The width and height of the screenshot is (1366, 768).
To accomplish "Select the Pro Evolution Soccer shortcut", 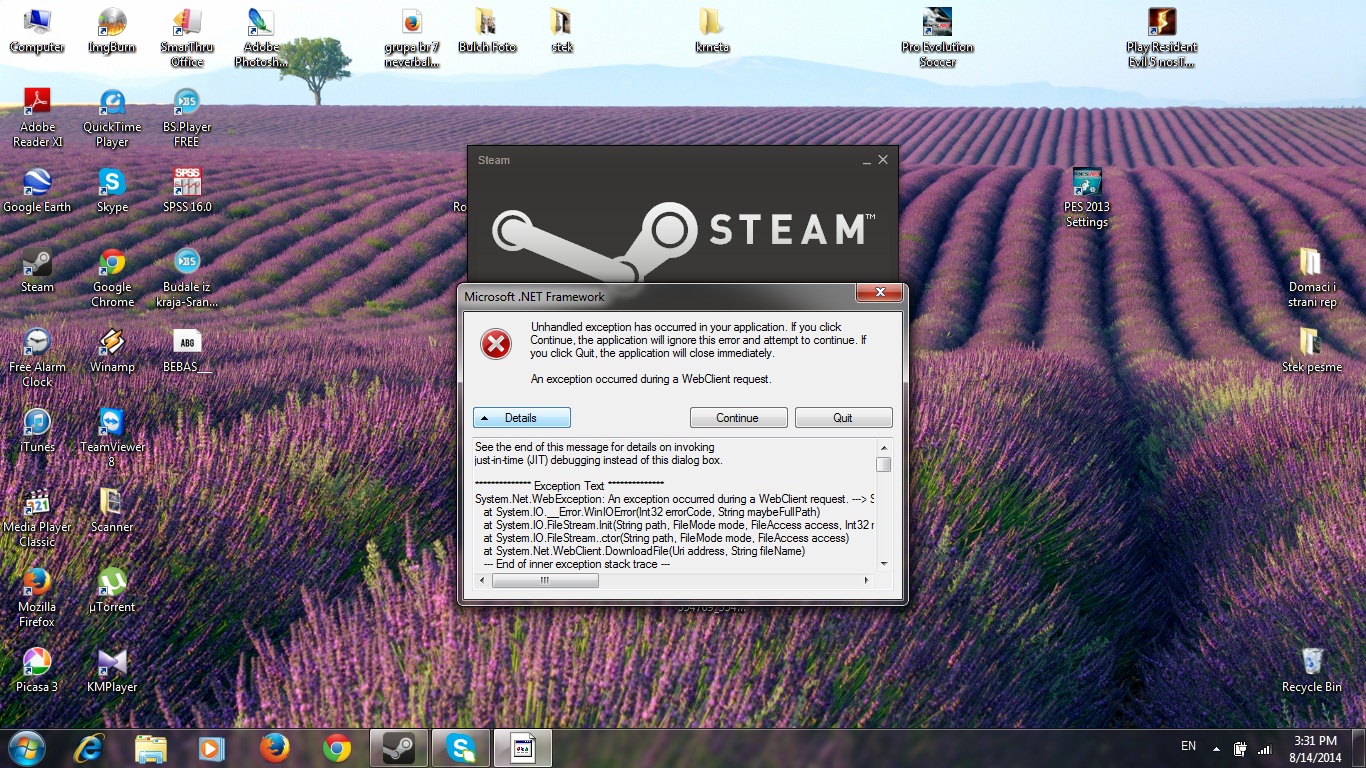I will coord(937,38).
